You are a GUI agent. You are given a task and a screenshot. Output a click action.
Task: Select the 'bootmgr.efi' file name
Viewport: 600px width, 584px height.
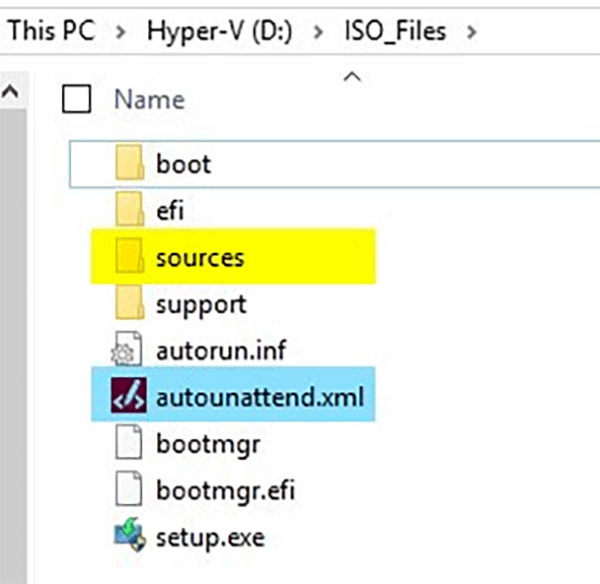pyautogui.click(x=226, y=491)
